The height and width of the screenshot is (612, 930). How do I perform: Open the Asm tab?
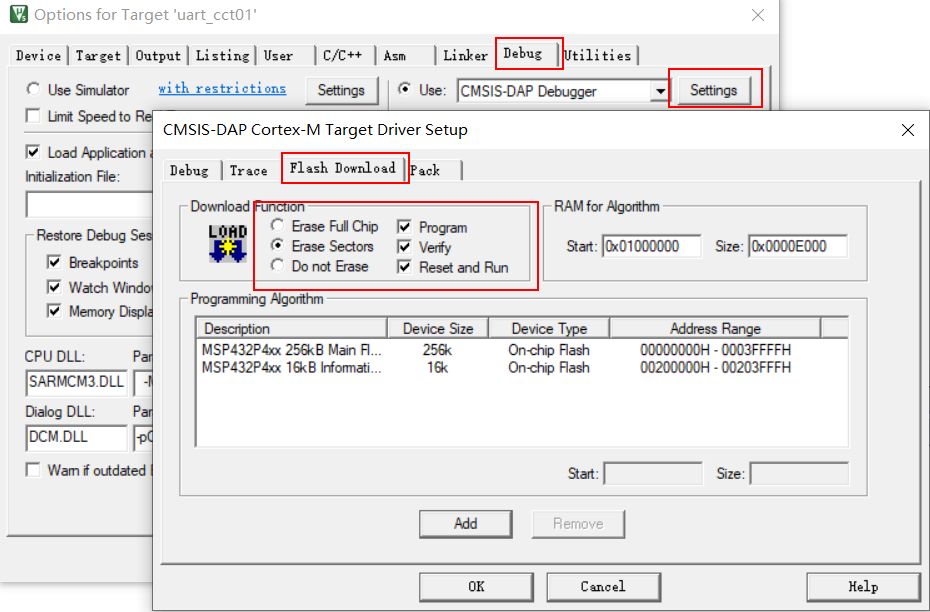pyautogui.click(x=406, y=56)
